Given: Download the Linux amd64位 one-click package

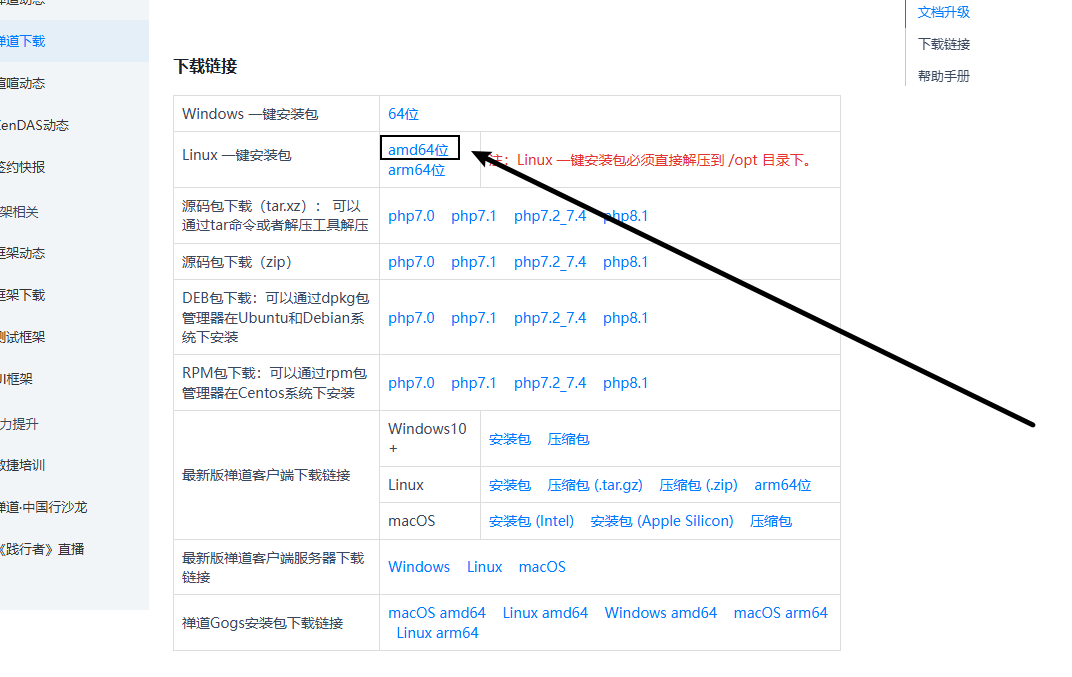Looking at the screenshot, I should (x=418, y=149).
